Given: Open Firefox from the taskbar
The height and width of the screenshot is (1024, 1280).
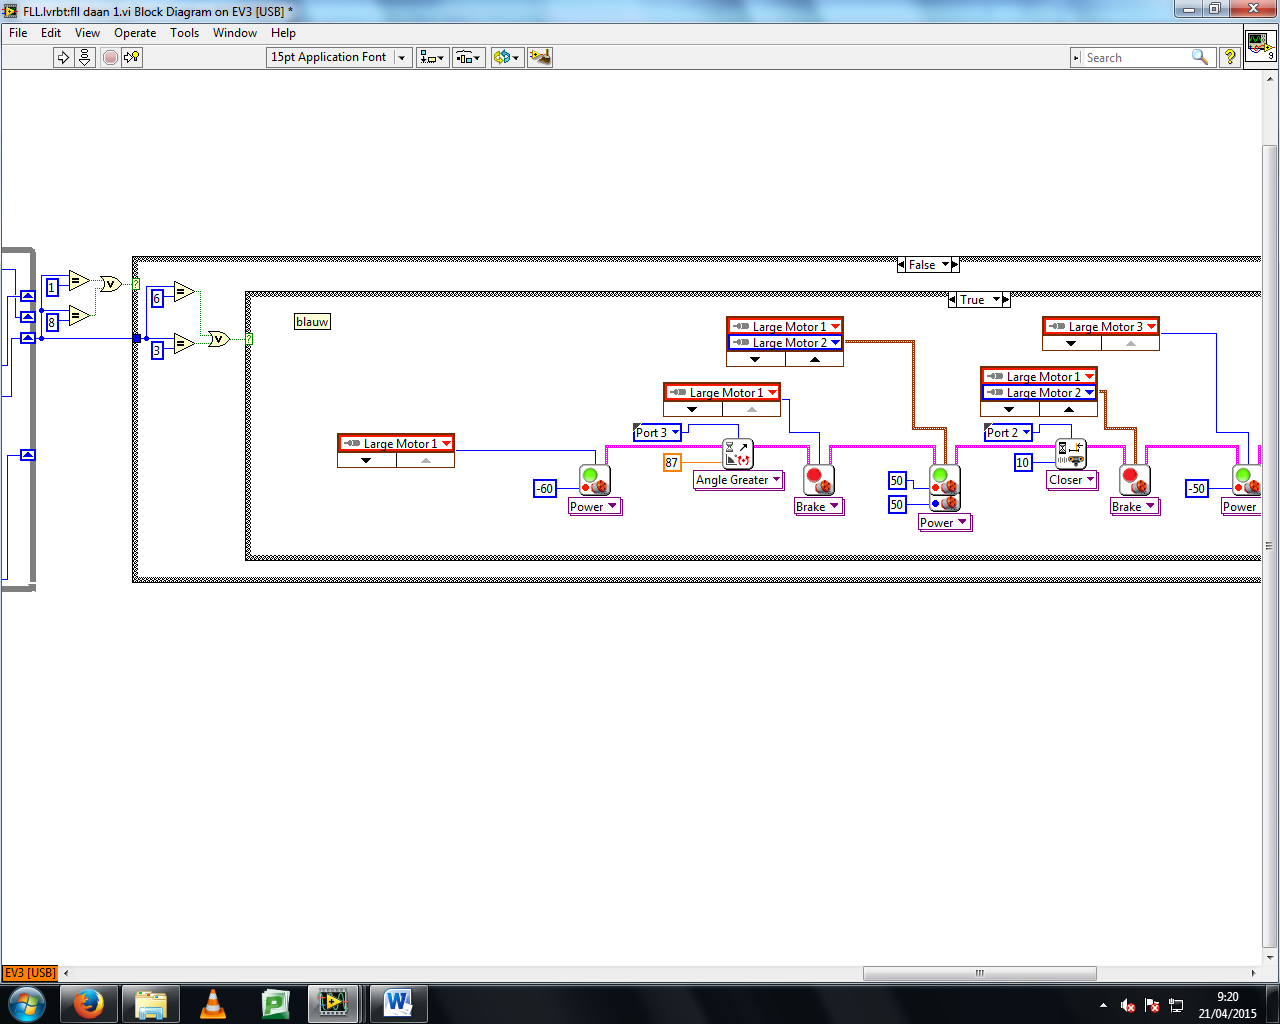Looking at the screenshot, I should (x=89, y=1003).
